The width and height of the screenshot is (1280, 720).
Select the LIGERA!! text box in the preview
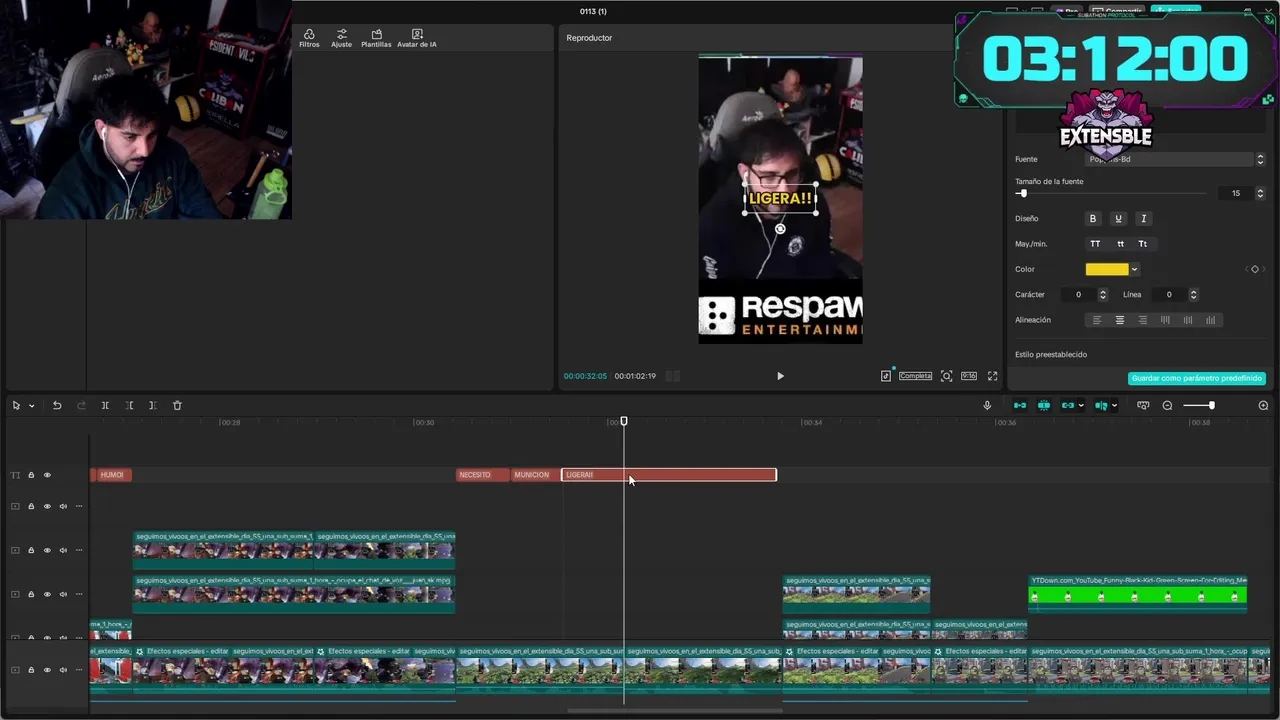point(780,198)
